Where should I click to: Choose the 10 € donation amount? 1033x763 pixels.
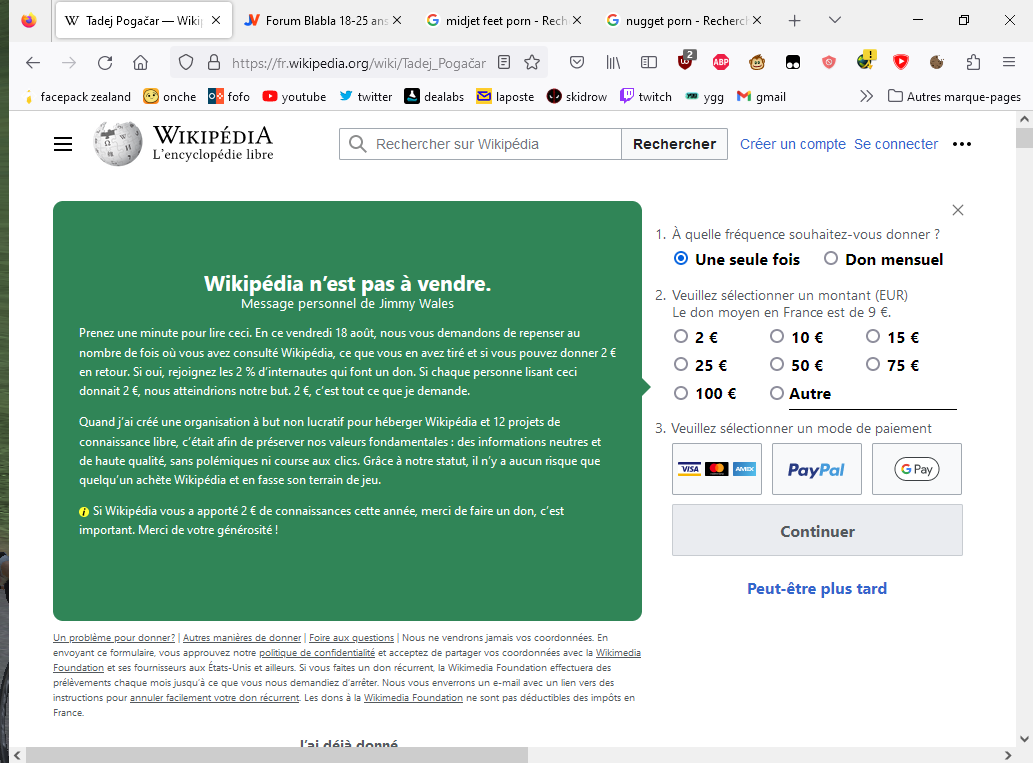coord(777,337)
